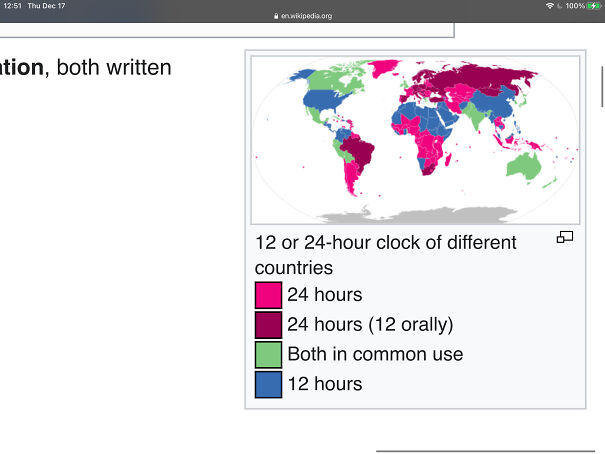Click the dark magenta legend swatch

pos(268,325)
